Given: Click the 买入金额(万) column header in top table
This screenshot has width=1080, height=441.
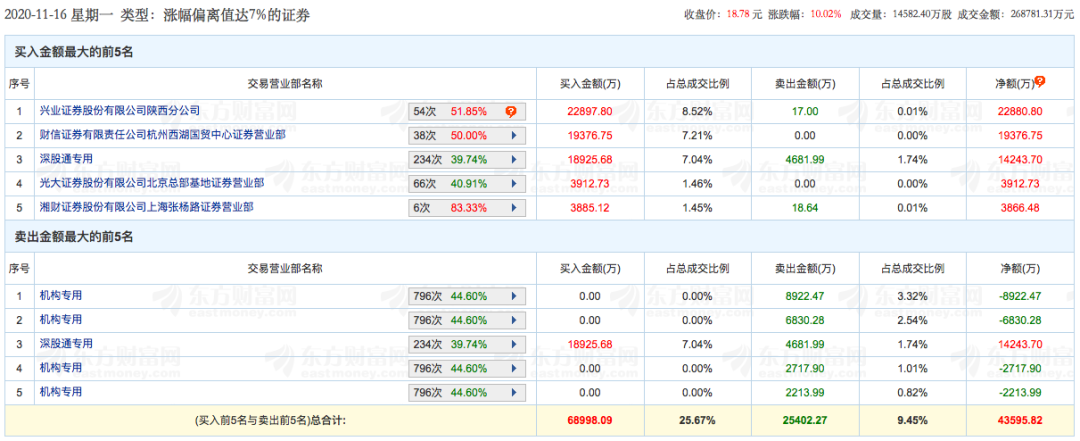Looking at the screenshot, I should [x=586, y=83].
